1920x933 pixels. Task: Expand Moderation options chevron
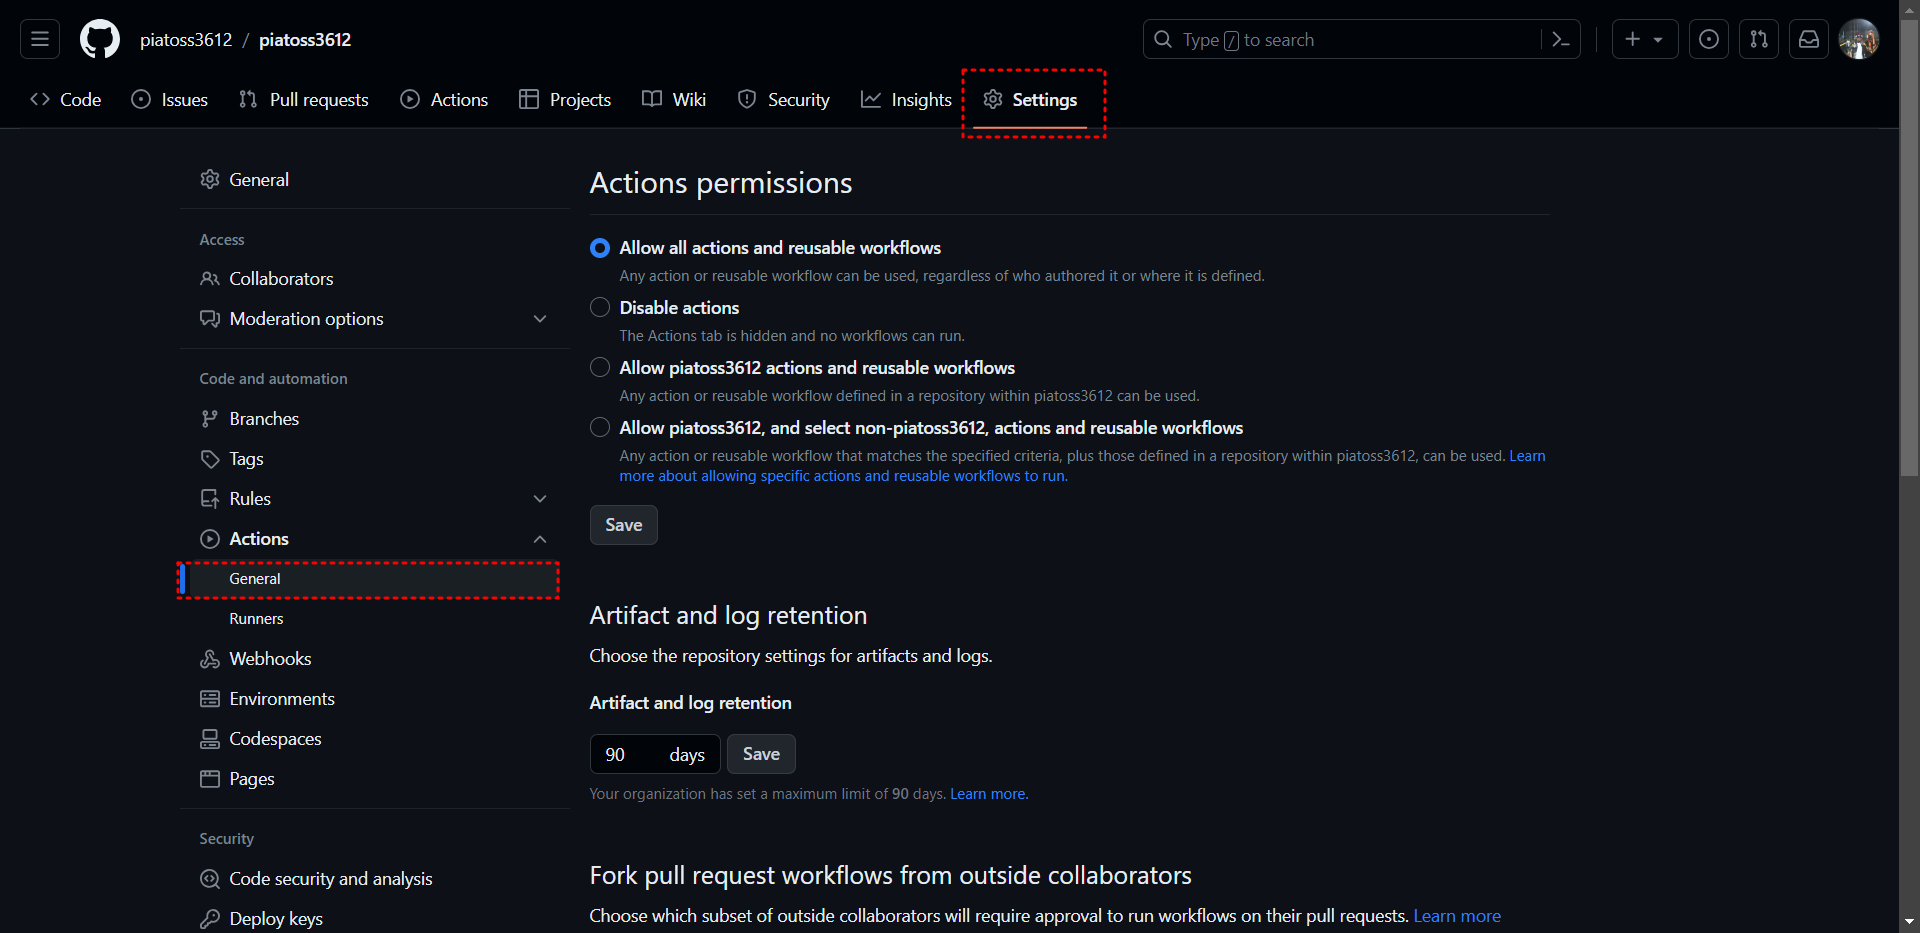[540, 319]
